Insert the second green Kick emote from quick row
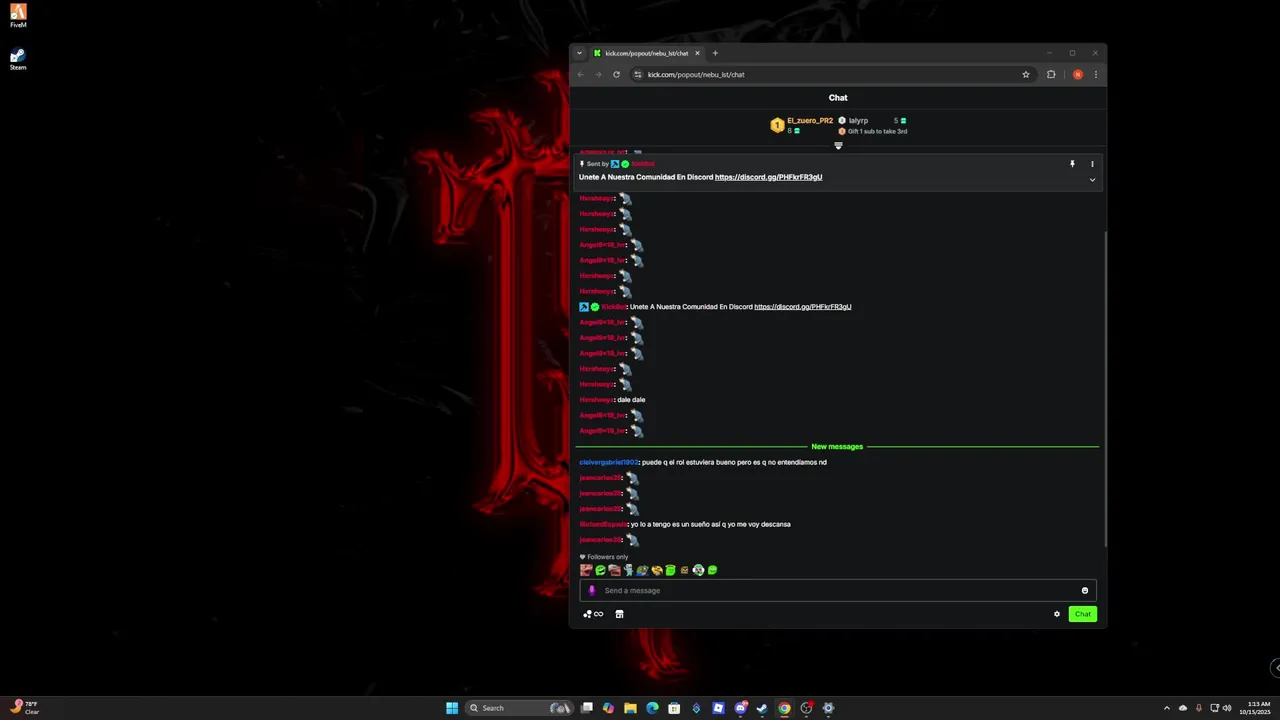Screen dimensions: 1280x720 600,570
